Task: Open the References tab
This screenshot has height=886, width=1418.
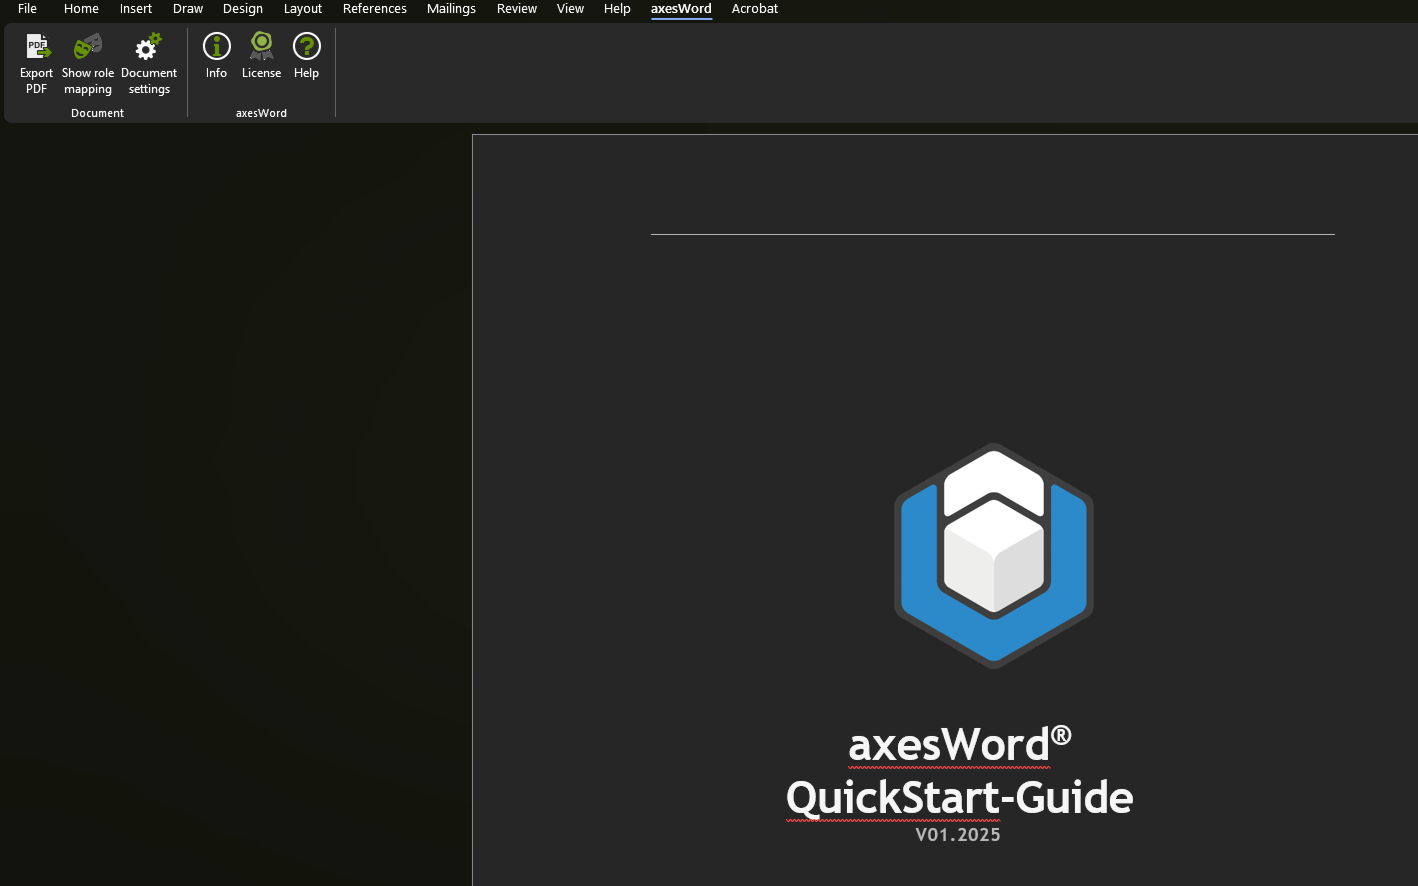Action: point(375,9)
